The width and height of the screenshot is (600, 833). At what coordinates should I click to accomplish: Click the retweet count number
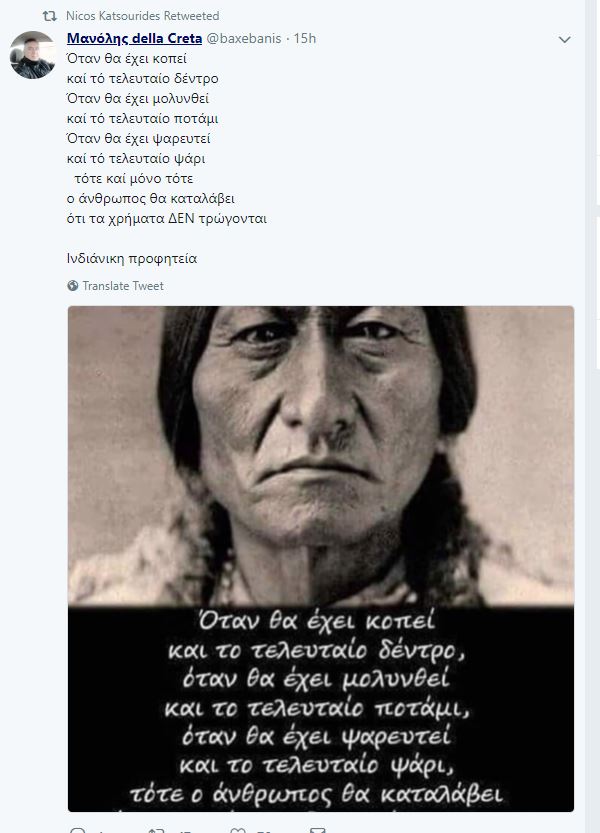coord(185,830)
